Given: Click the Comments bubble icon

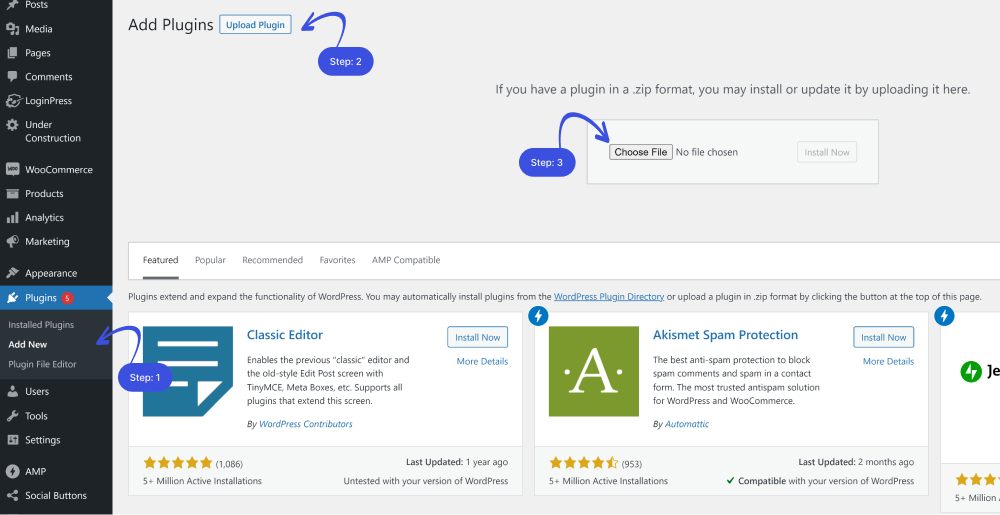Looking at the screenshot, I should 12,76.
